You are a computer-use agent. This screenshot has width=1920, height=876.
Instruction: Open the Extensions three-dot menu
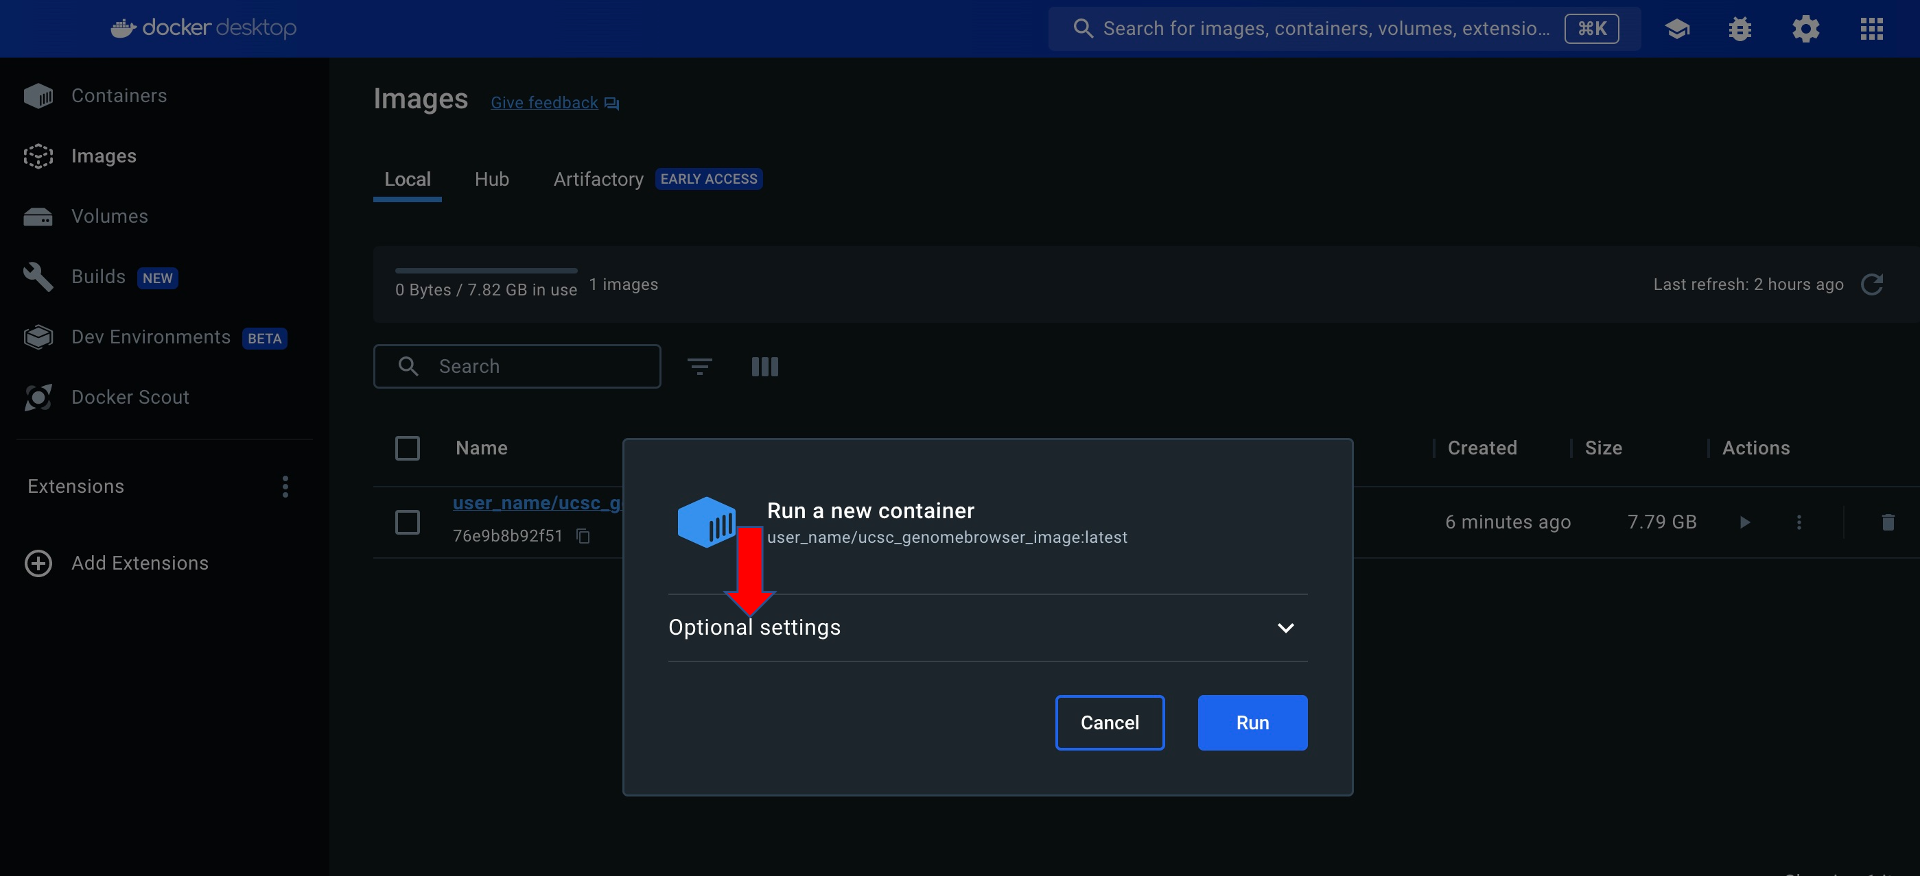(285, 487)
